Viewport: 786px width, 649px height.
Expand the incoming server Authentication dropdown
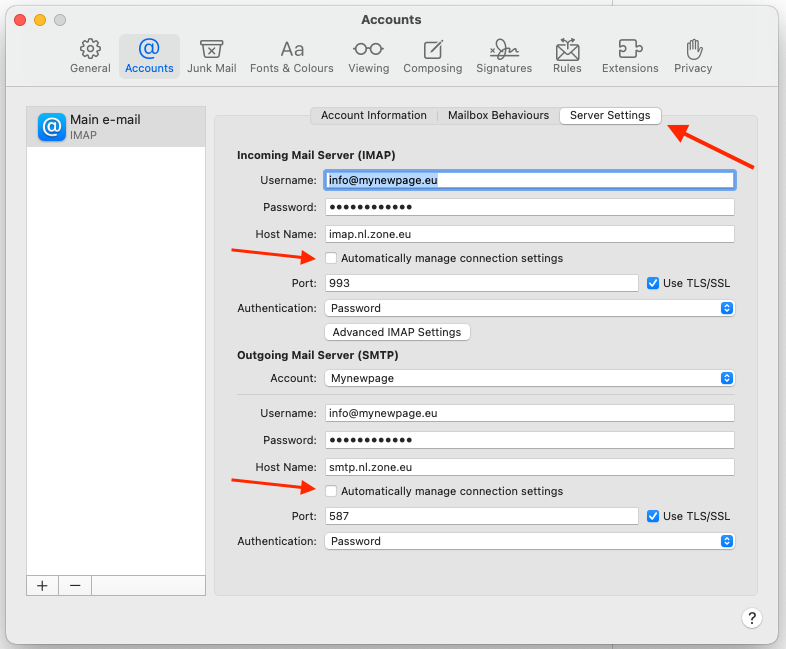[529, 308]
